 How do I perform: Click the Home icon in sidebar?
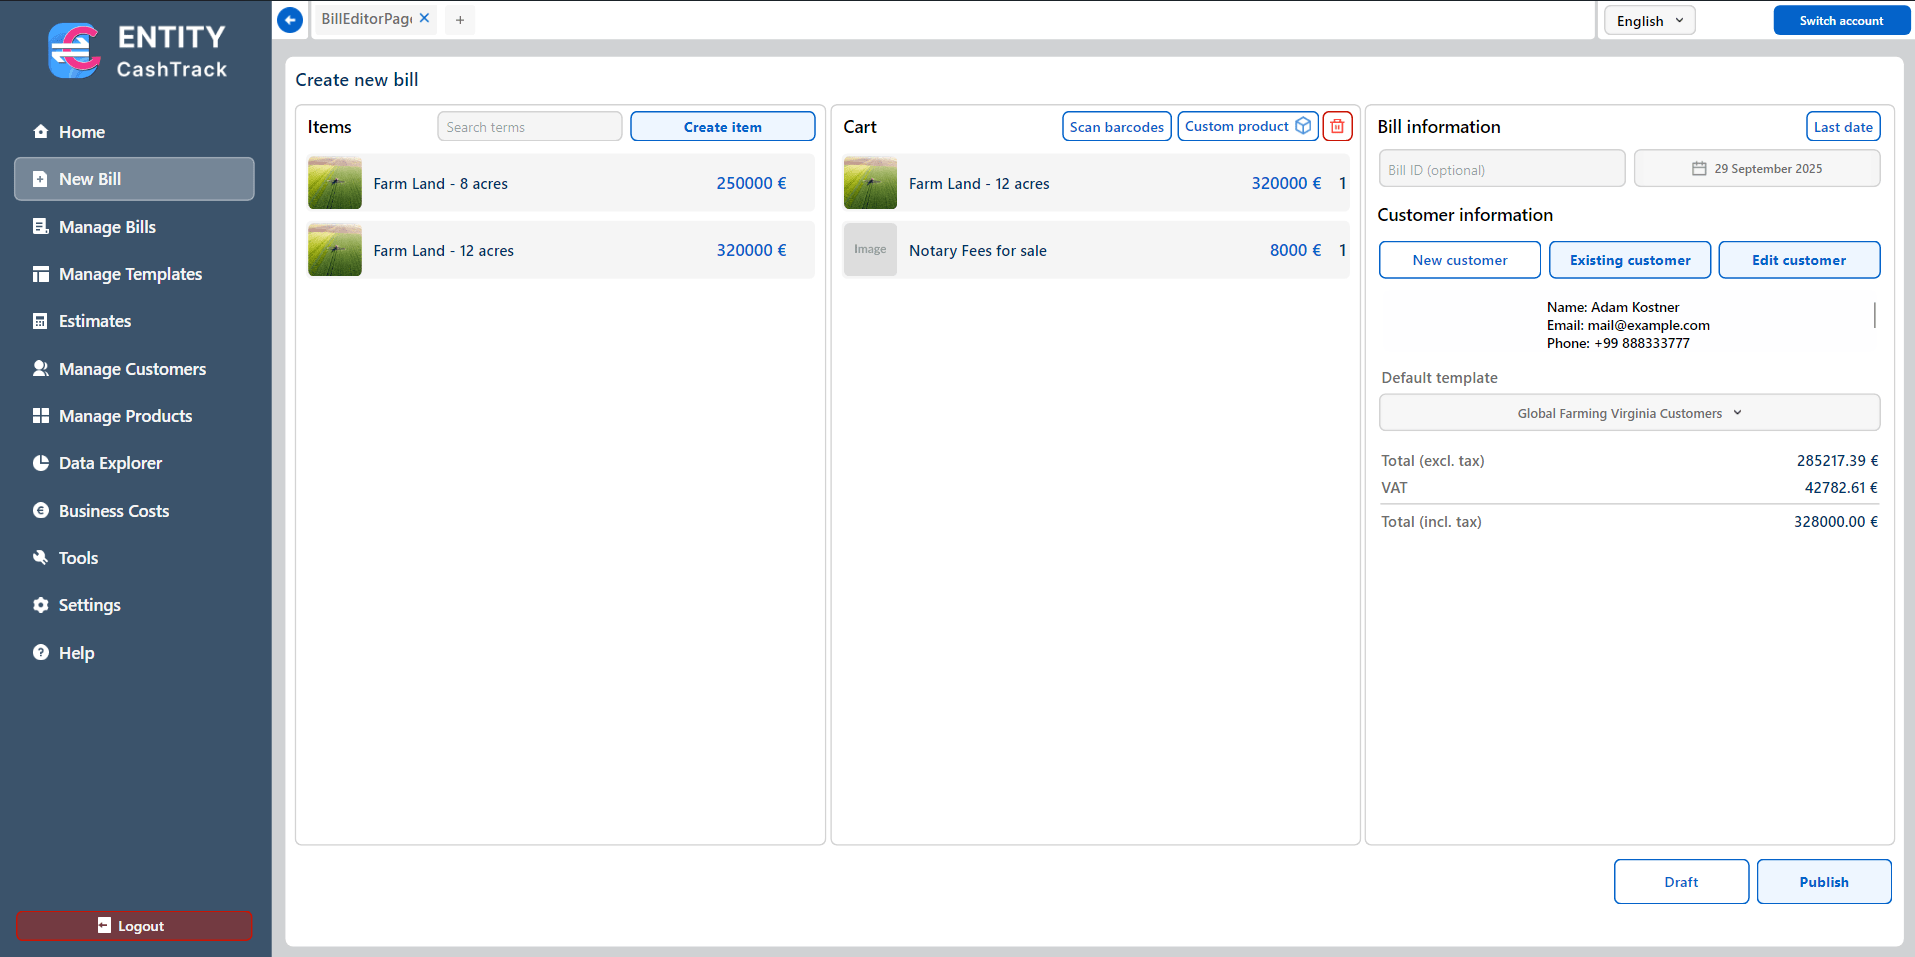(x=41, y=132)
